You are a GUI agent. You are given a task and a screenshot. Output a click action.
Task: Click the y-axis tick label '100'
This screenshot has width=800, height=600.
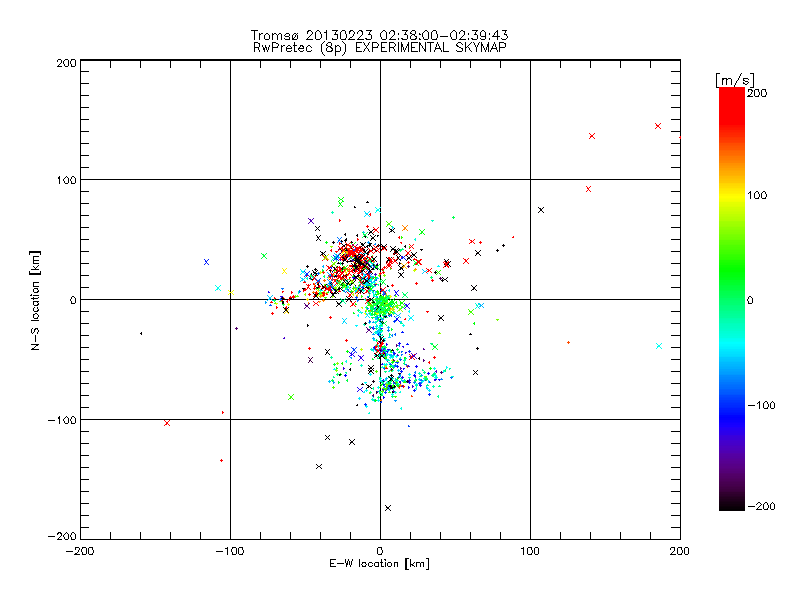click(66, 180)
